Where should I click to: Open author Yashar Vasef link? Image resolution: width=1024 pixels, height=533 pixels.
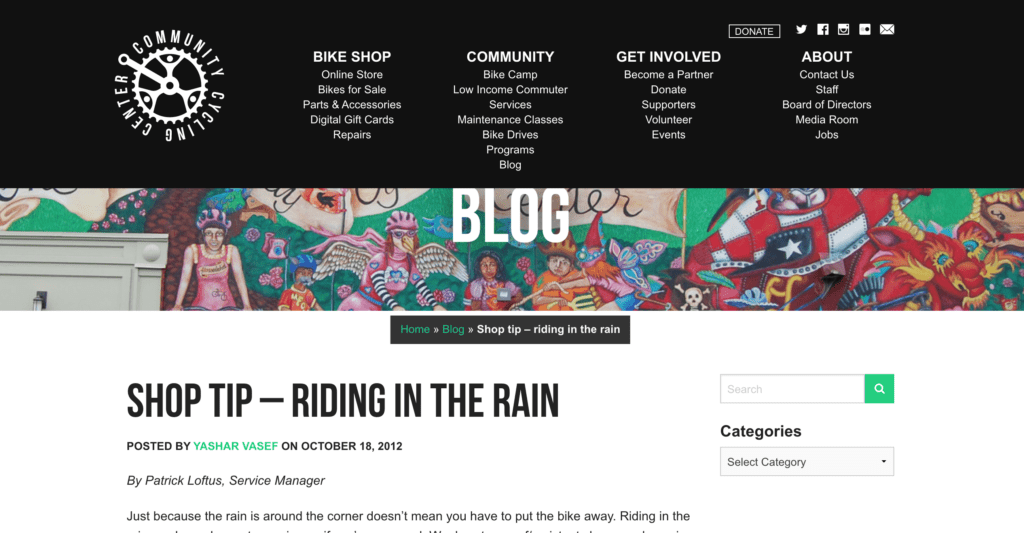click(x=236, y=446)
